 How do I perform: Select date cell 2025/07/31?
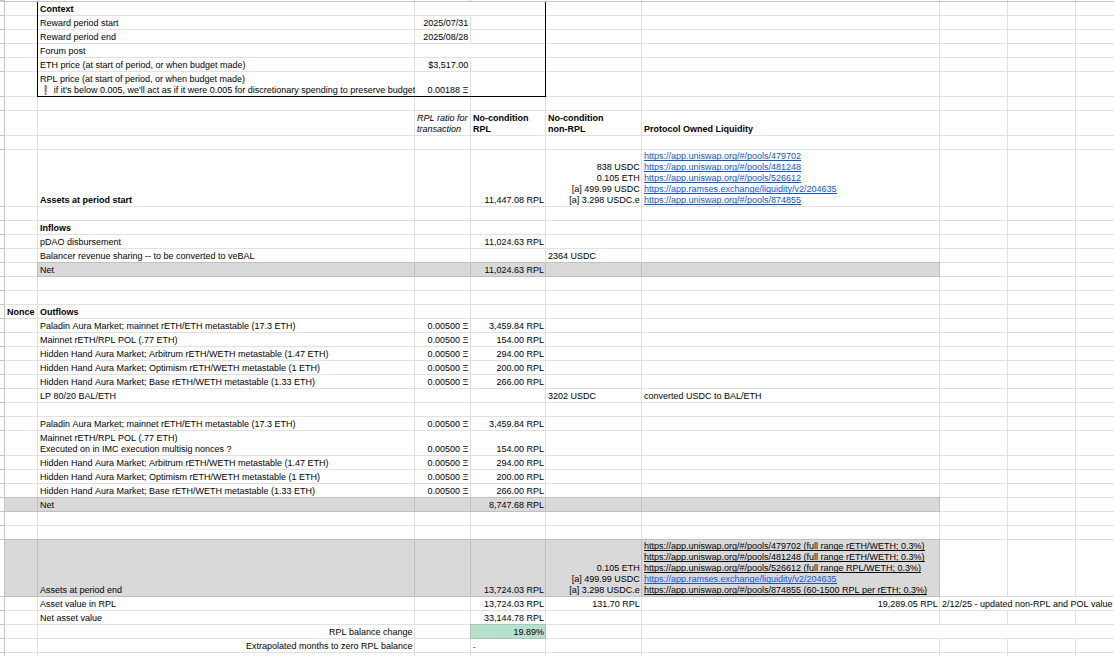pyautogui.click(x=445, y=23)
